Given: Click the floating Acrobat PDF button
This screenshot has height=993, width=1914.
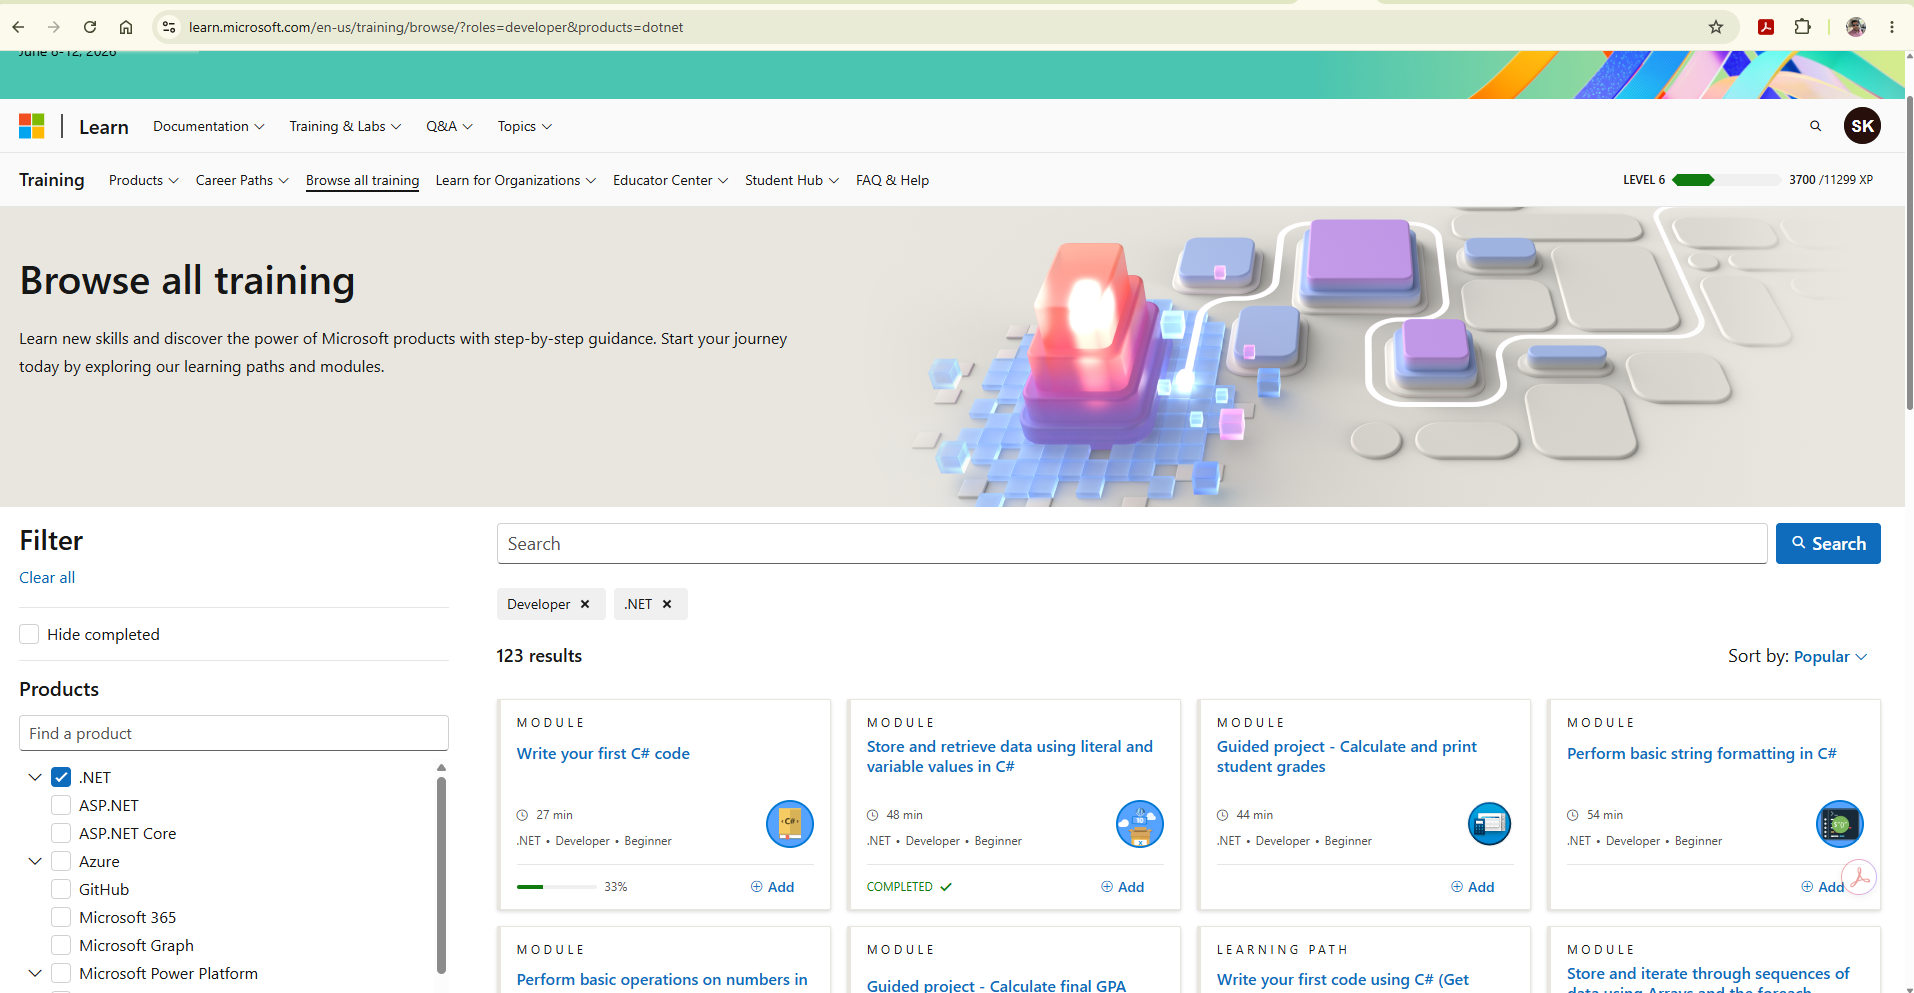Looking at the screenshot, I should [1859, 878].
